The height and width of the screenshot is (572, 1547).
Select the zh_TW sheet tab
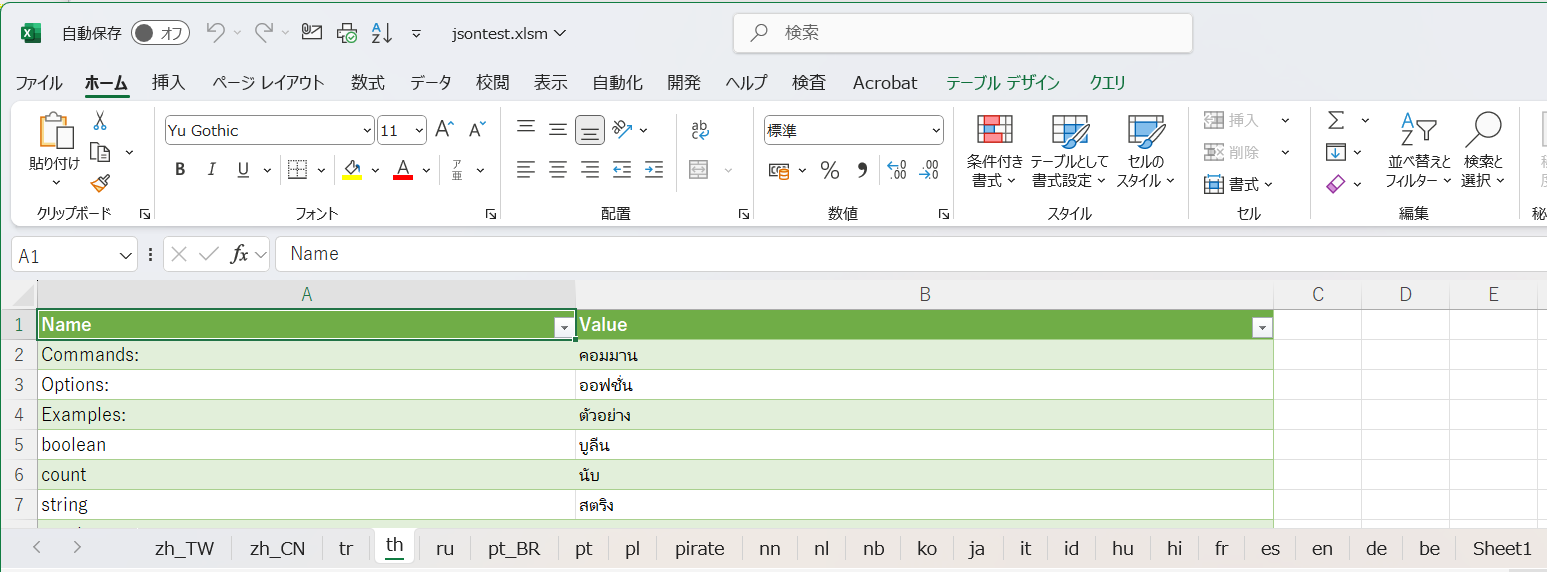pyautogui.click(x=185, y=548)
